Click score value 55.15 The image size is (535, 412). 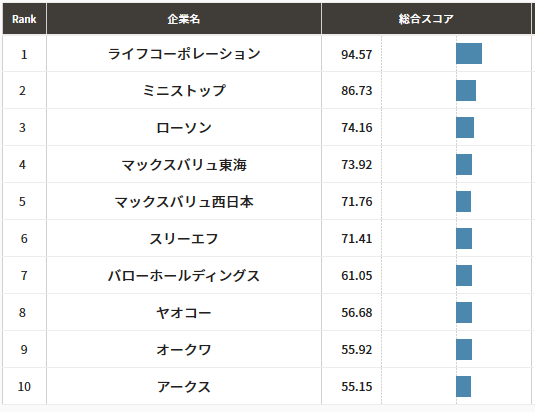357,386
